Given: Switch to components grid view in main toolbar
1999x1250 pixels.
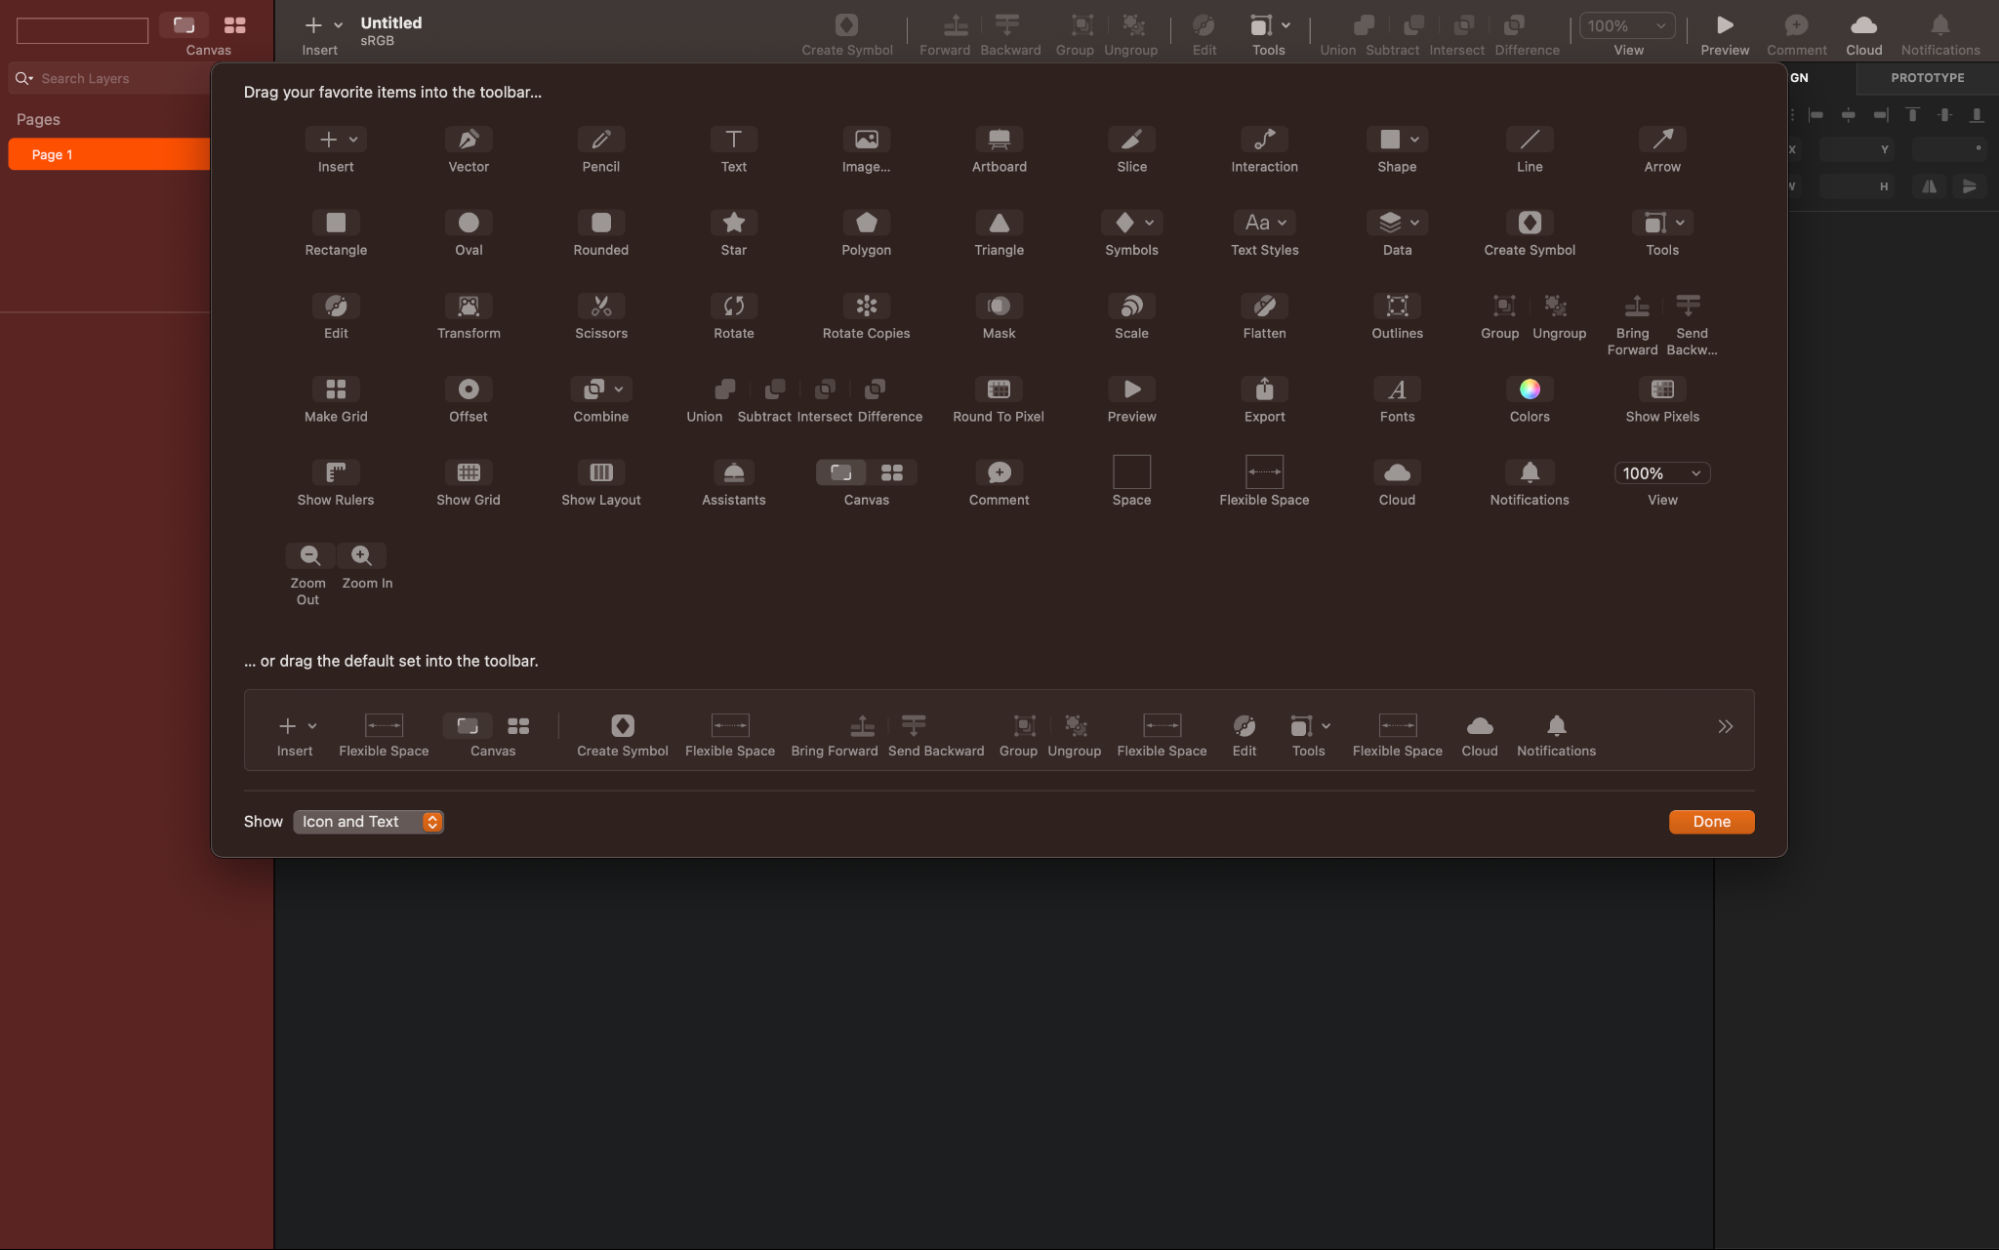Looking at the screenshot, I should coord(235,25).
